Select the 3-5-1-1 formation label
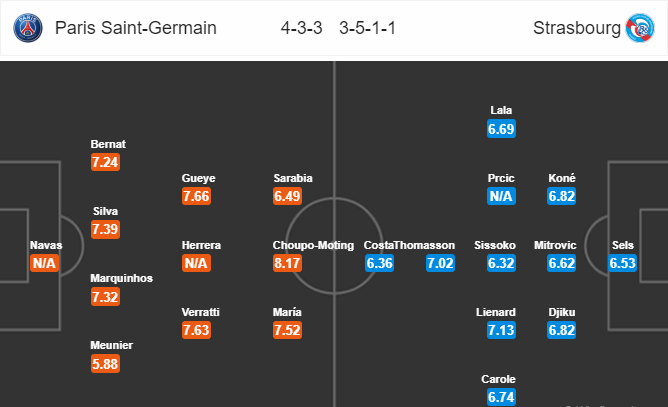The height and width of the screenshot is (407, 668). point(365,28)
